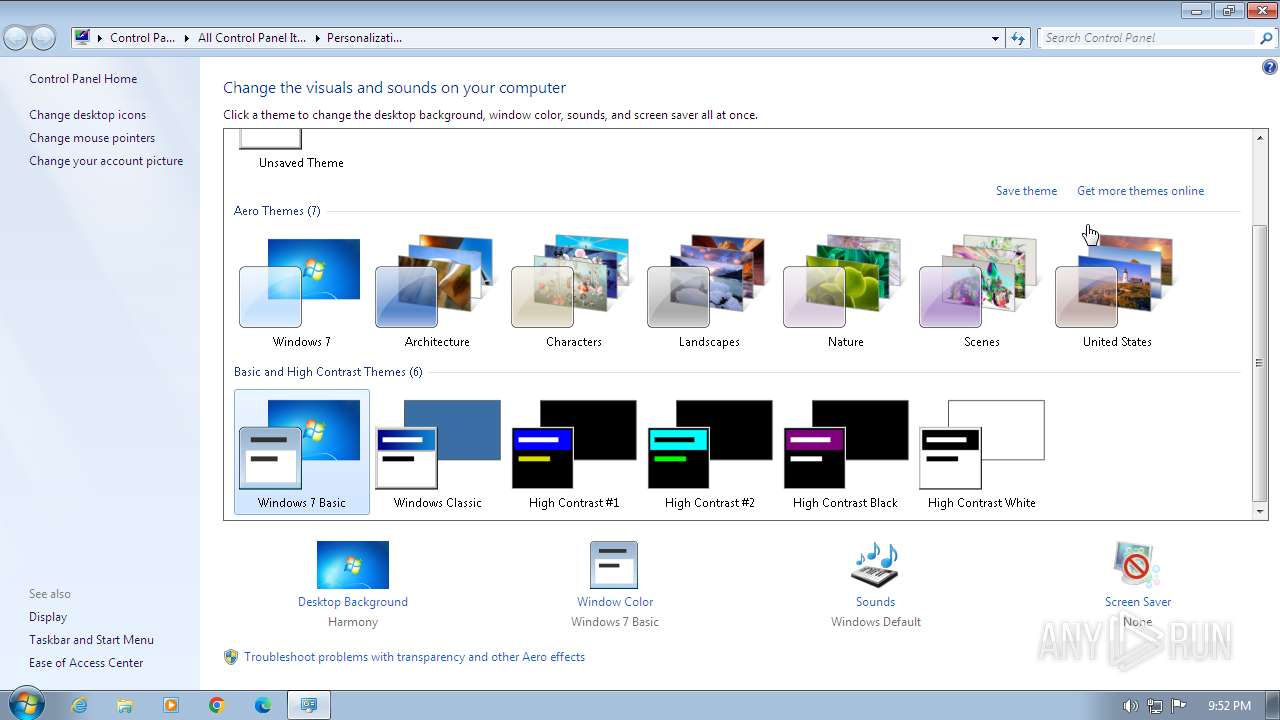The image size is (1280, 720).
Task: Click the Personalization breadcrumb segment
Action: pos(364,38)
